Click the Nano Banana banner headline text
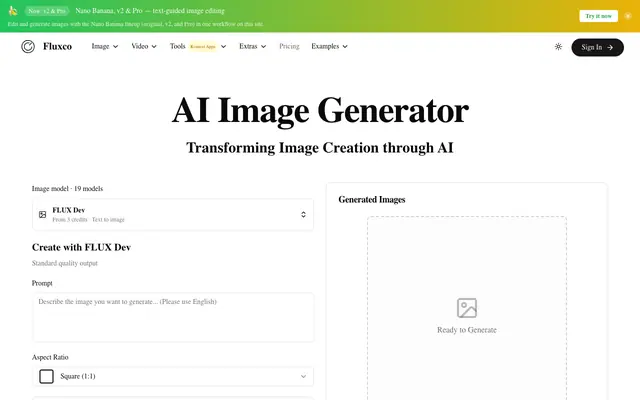This screenshot has width=640, height=400. click(150, 11)
